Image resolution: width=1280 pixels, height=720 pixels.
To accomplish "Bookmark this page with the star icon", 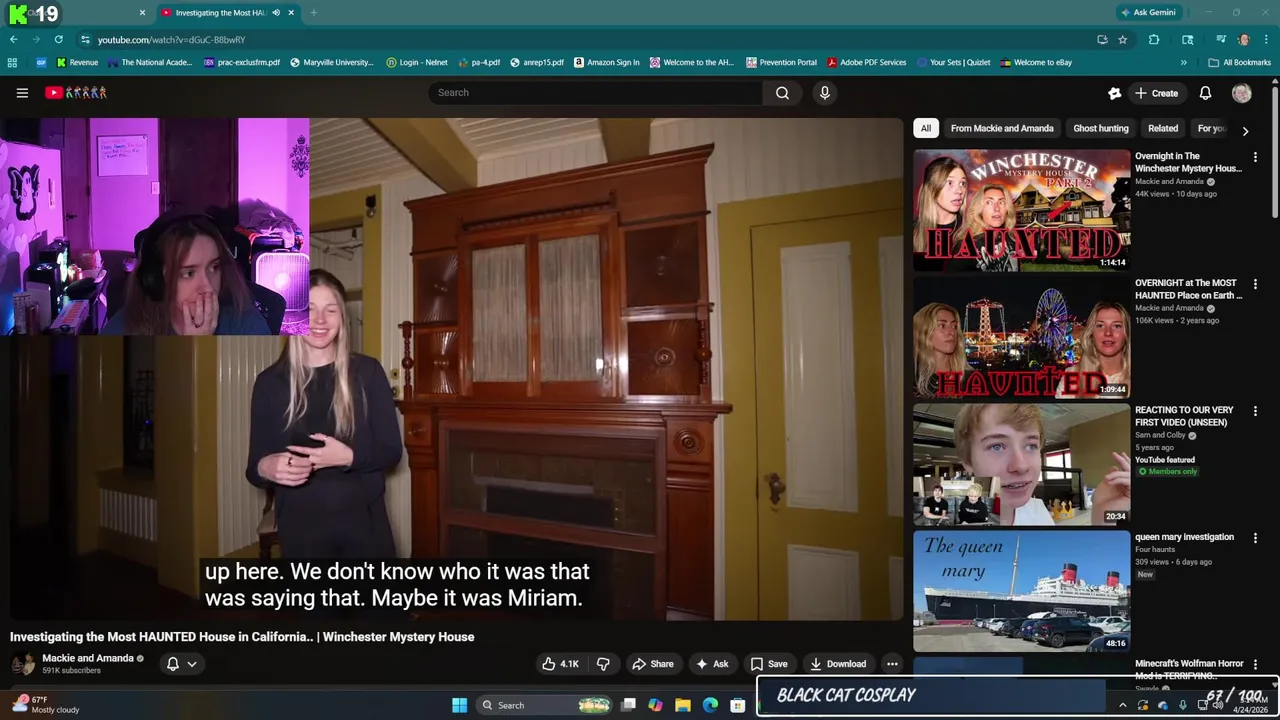I will (1123, 39).
